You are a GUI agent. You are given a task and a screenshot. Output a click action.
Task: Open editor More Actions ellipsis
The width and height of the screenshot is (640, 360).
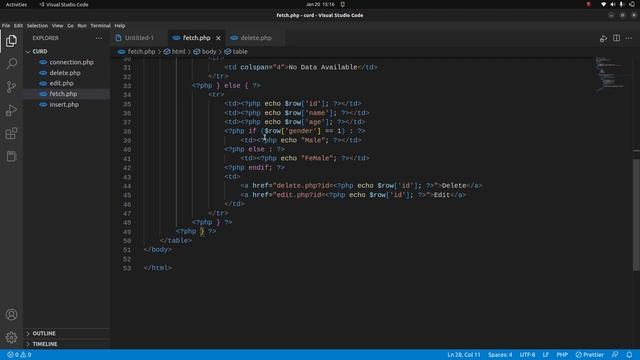(629, 38)
